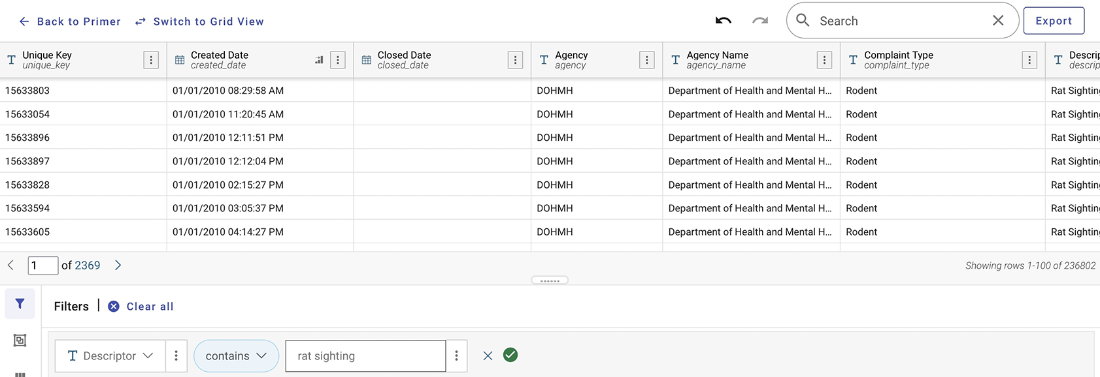Click date cell 01/01/2010 04:14:27 PM
1100x377 pixels.
pyautogui.click(x=260, y=232)
